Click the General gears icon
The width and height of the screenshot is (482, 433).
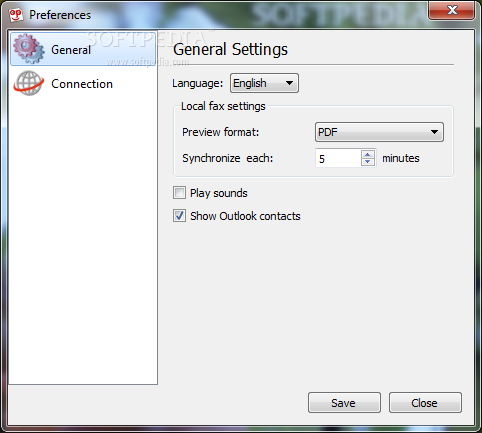29,49
